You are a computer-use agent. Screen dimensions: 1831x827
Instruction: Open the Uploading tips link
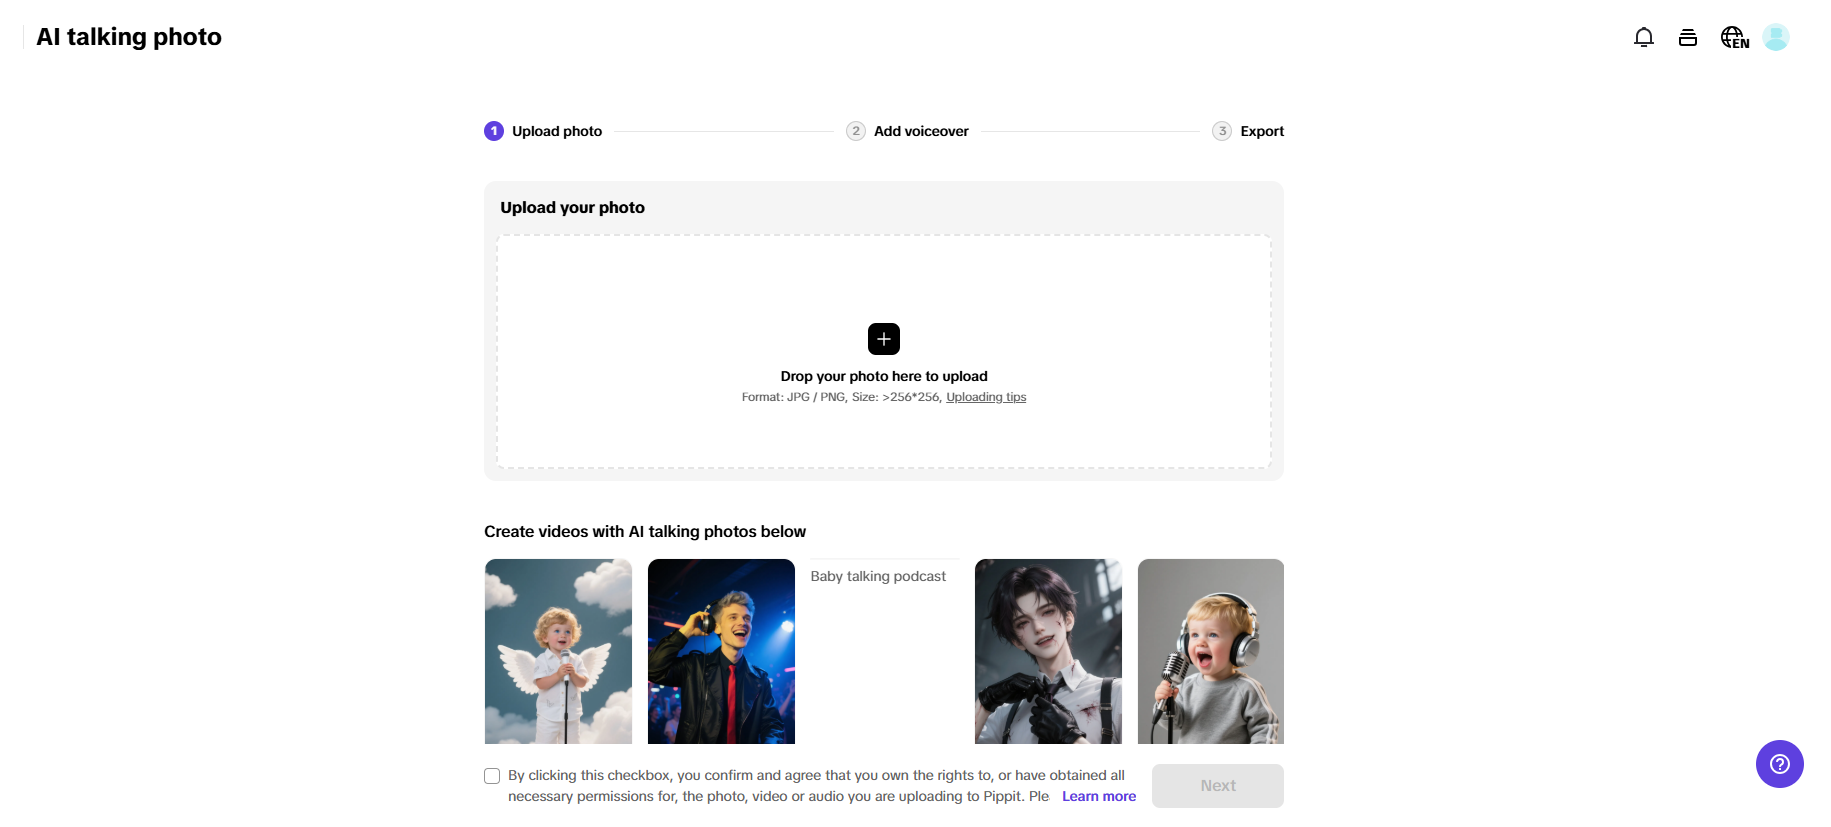tap(986, 397)
